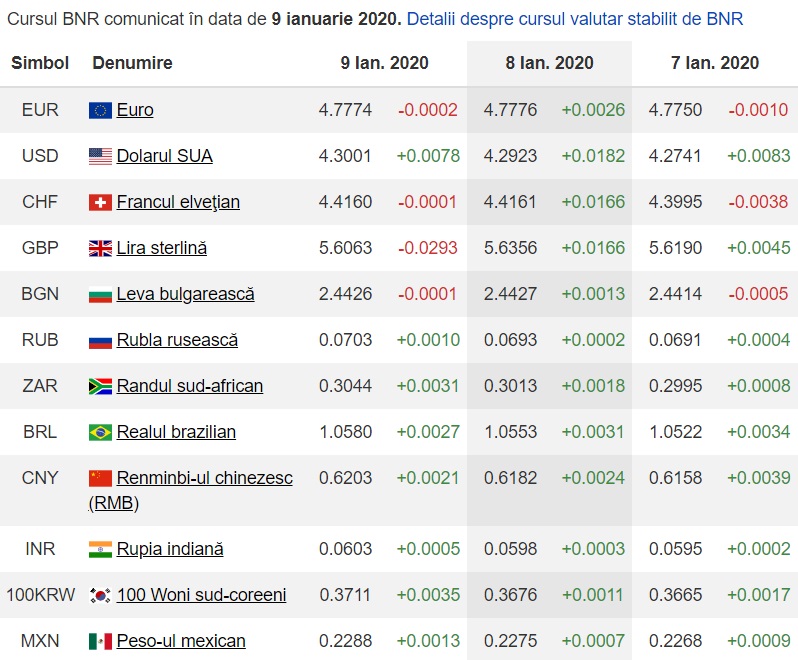
Task: Click the Mexican flag icon
Action: [x=100, y=641]
